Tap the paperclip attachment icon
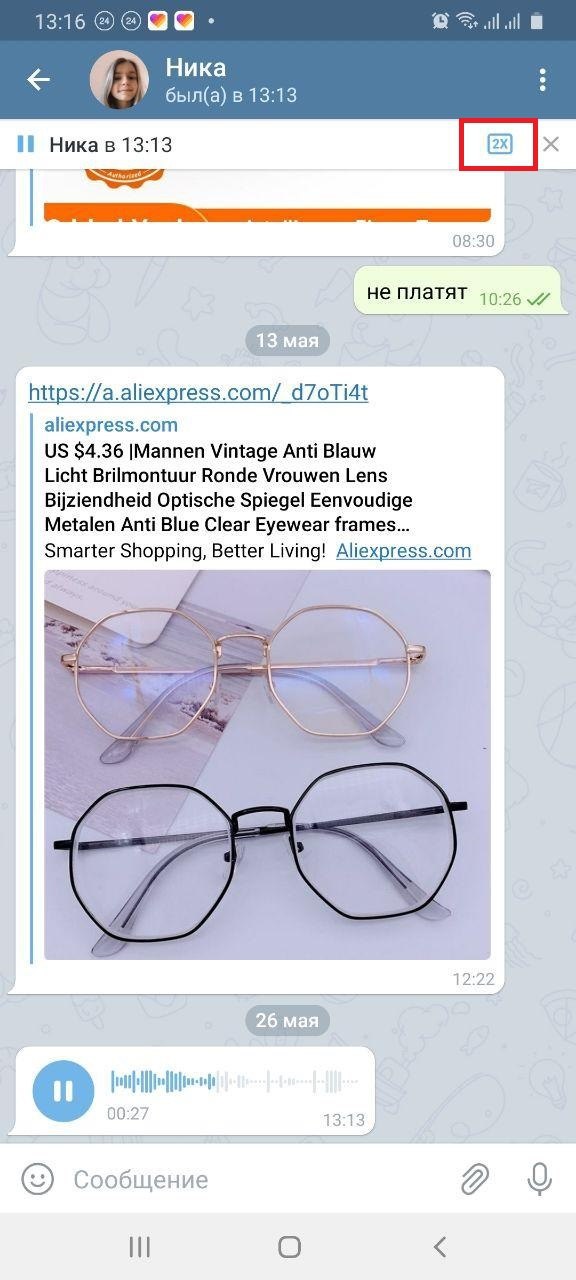 click(x=474, y=1180)
